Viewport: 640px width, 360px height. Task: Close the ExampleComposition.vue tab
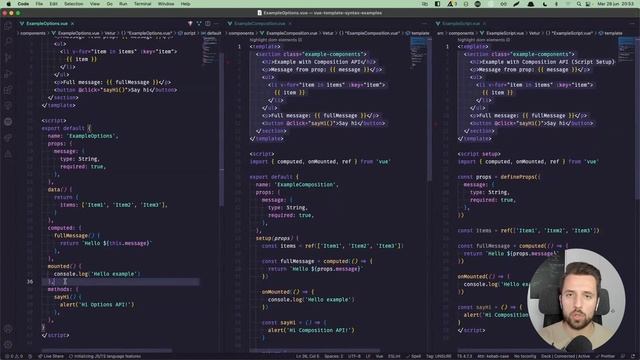click(x=290, y=24)
